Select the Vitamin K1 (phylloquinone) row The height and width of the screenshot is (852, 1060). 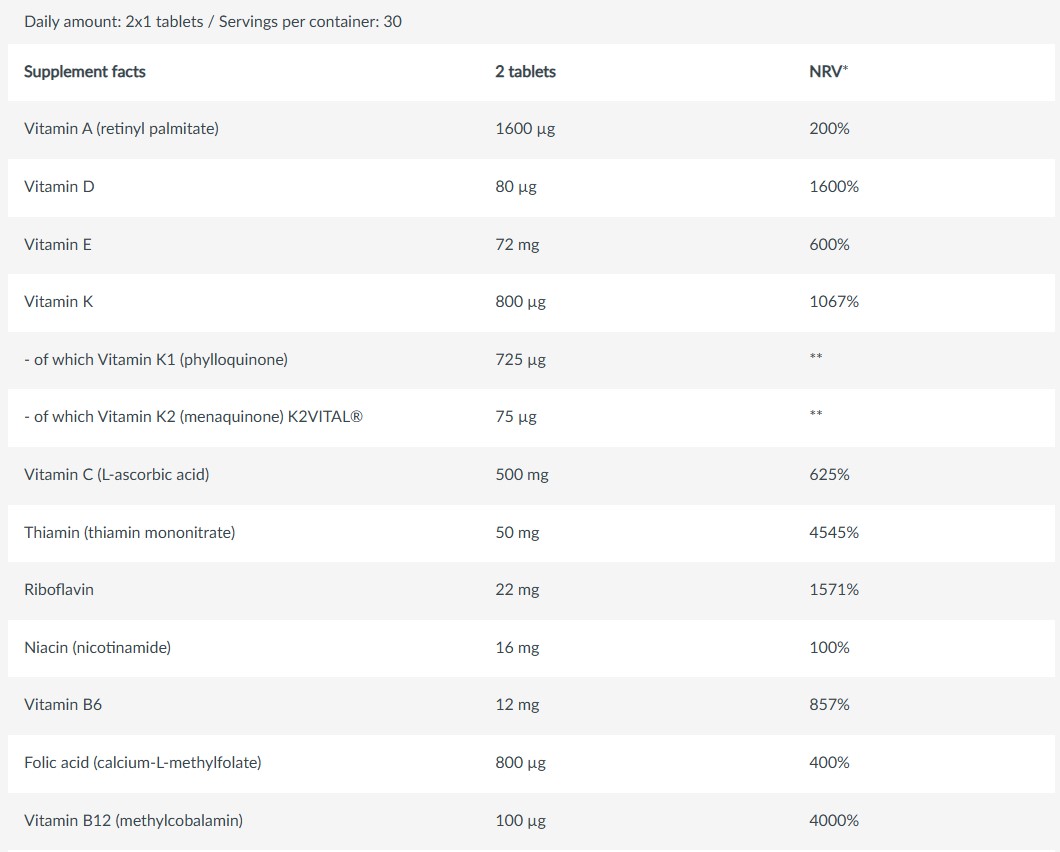coord(531,360)
